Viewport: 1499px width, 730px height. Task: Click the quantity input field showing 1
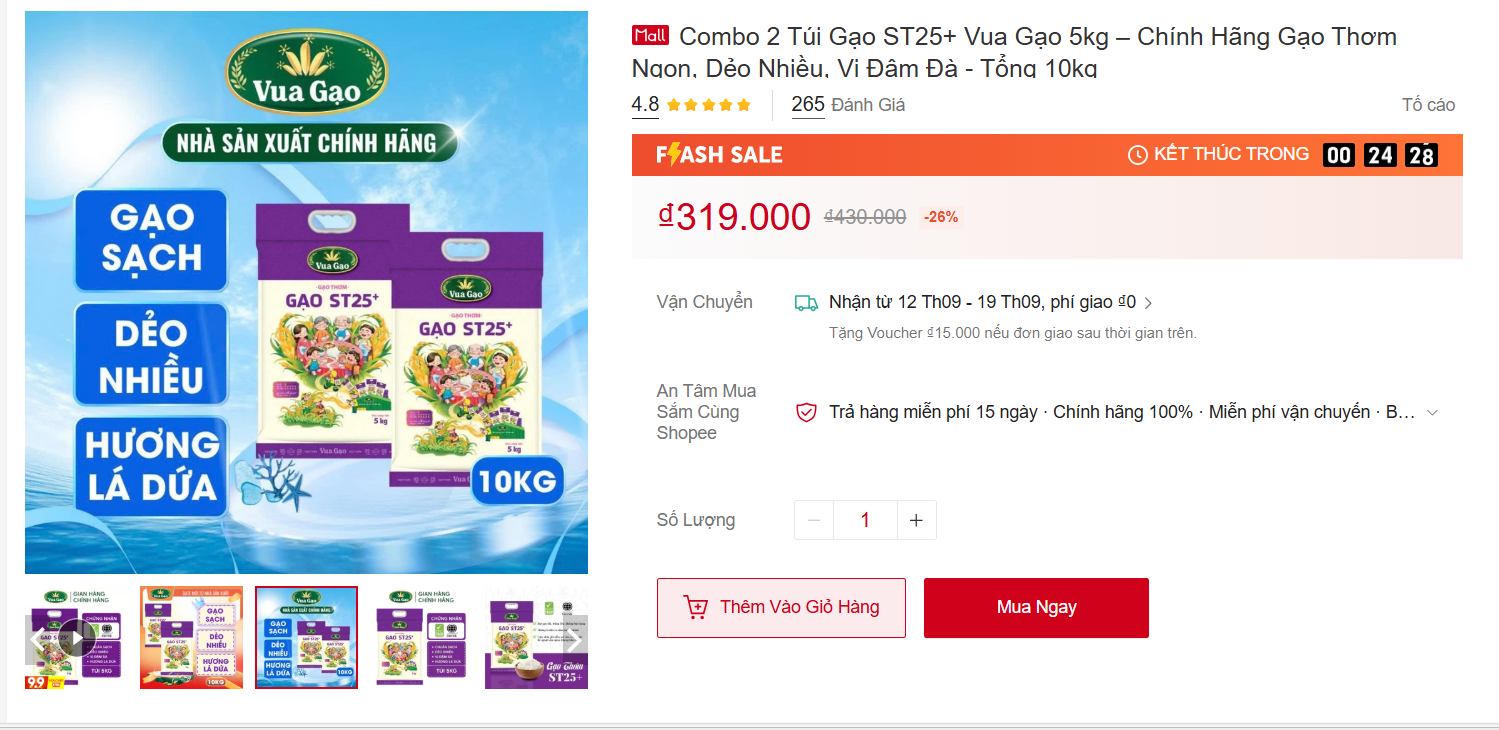(864, 519)
